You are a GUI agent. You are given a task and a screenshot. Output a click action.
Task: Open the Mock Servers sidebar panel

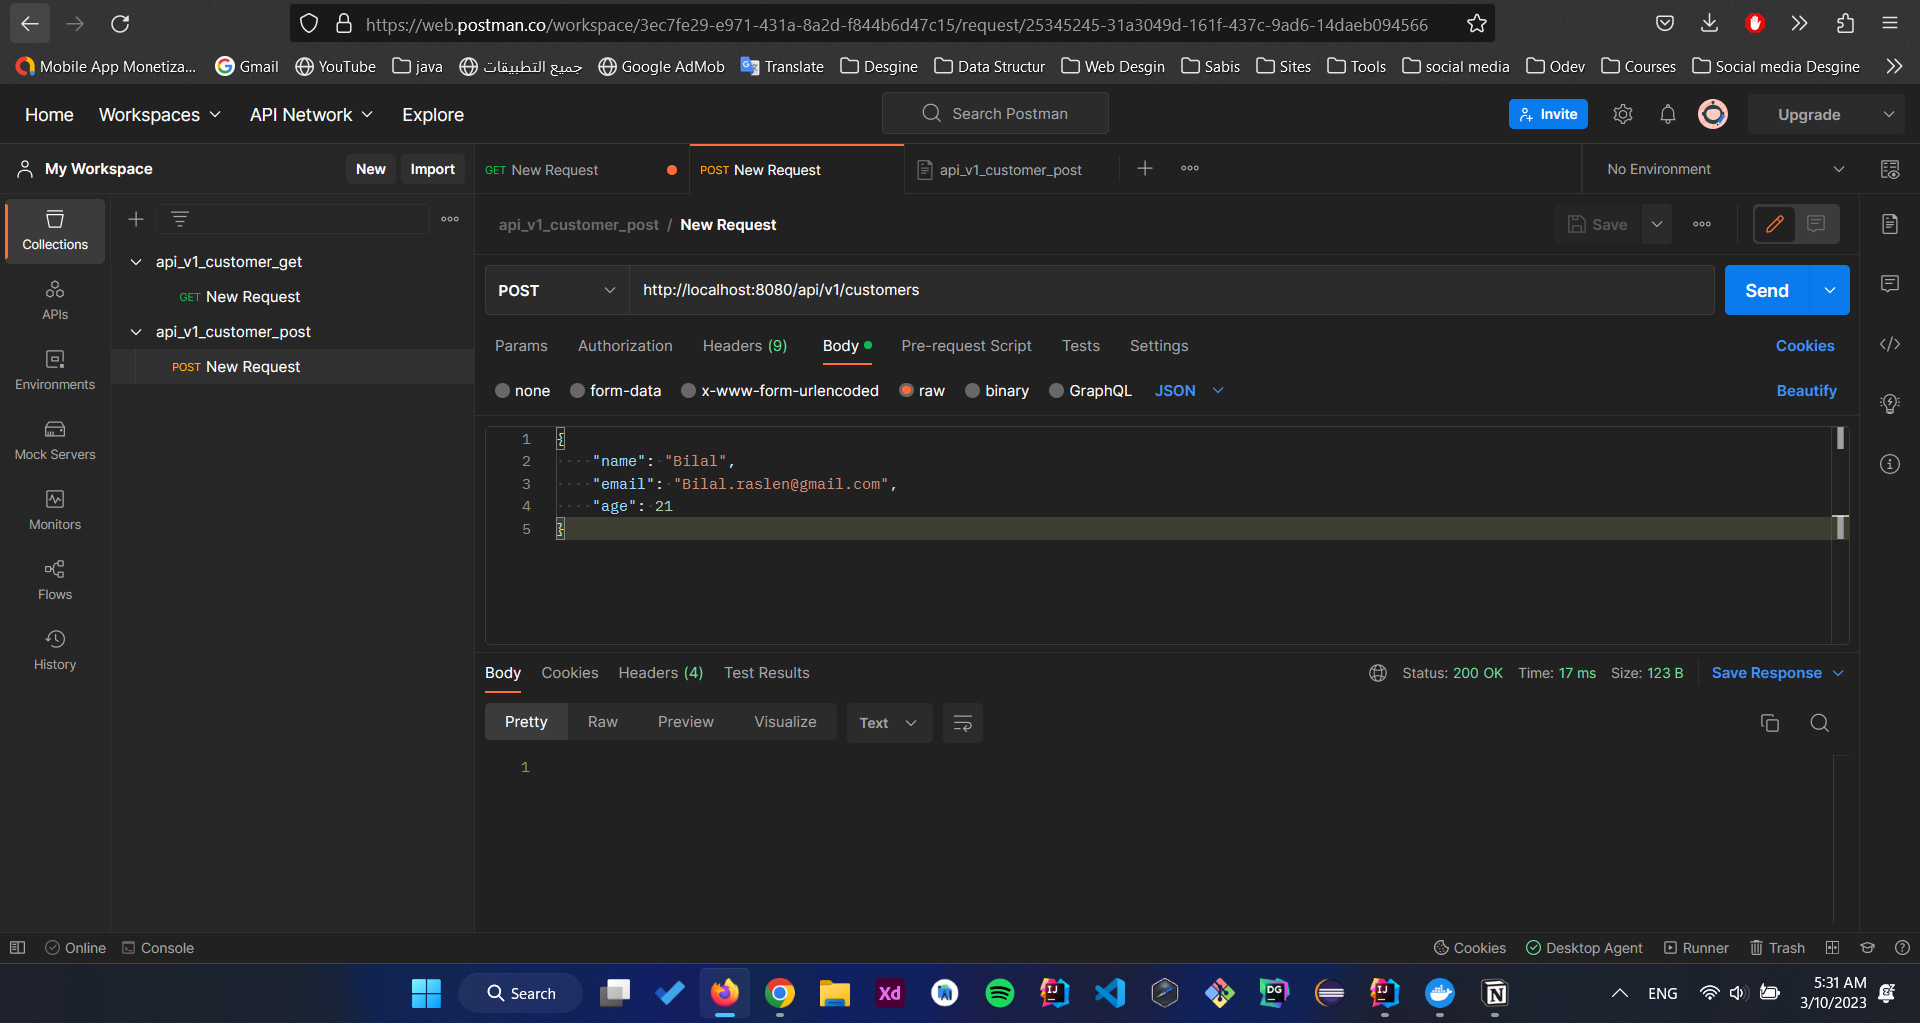coord(54,440)
